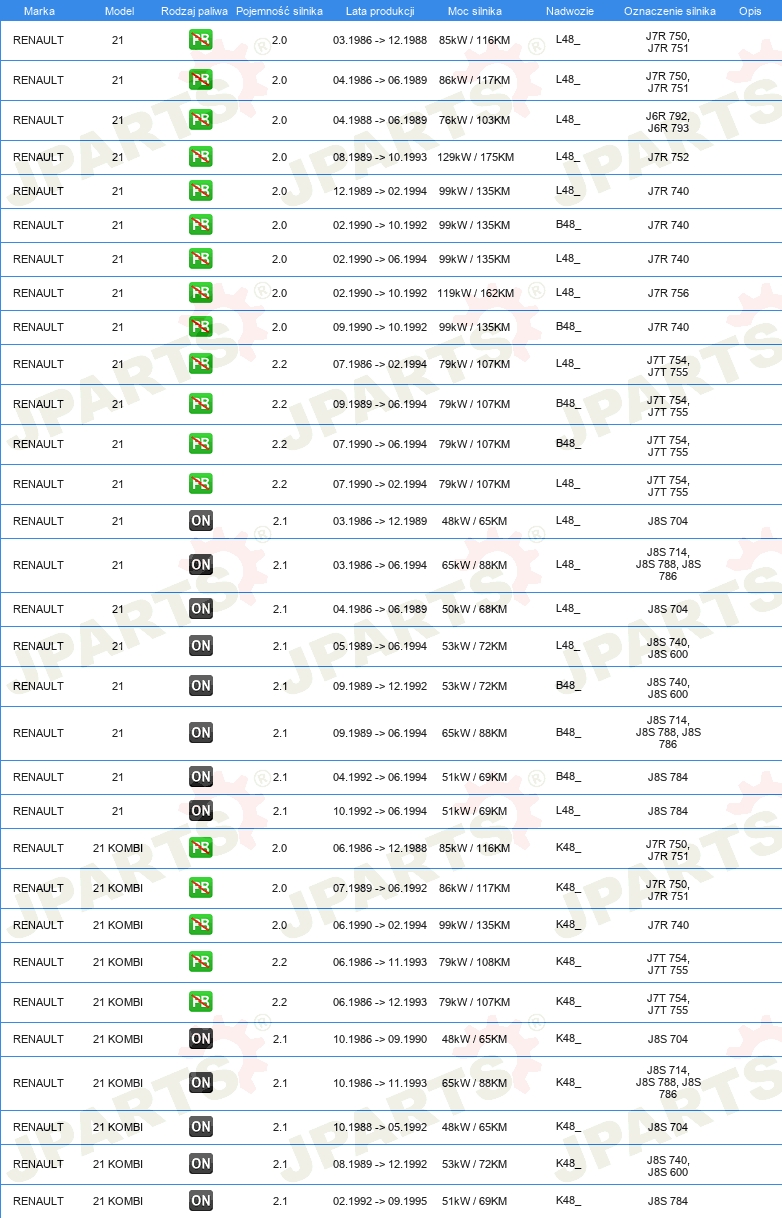Click the 10.1986 -> 11.1993 production years
Image resolution: width=782 pixels, height=1218 pixels.
[380, 1083]
